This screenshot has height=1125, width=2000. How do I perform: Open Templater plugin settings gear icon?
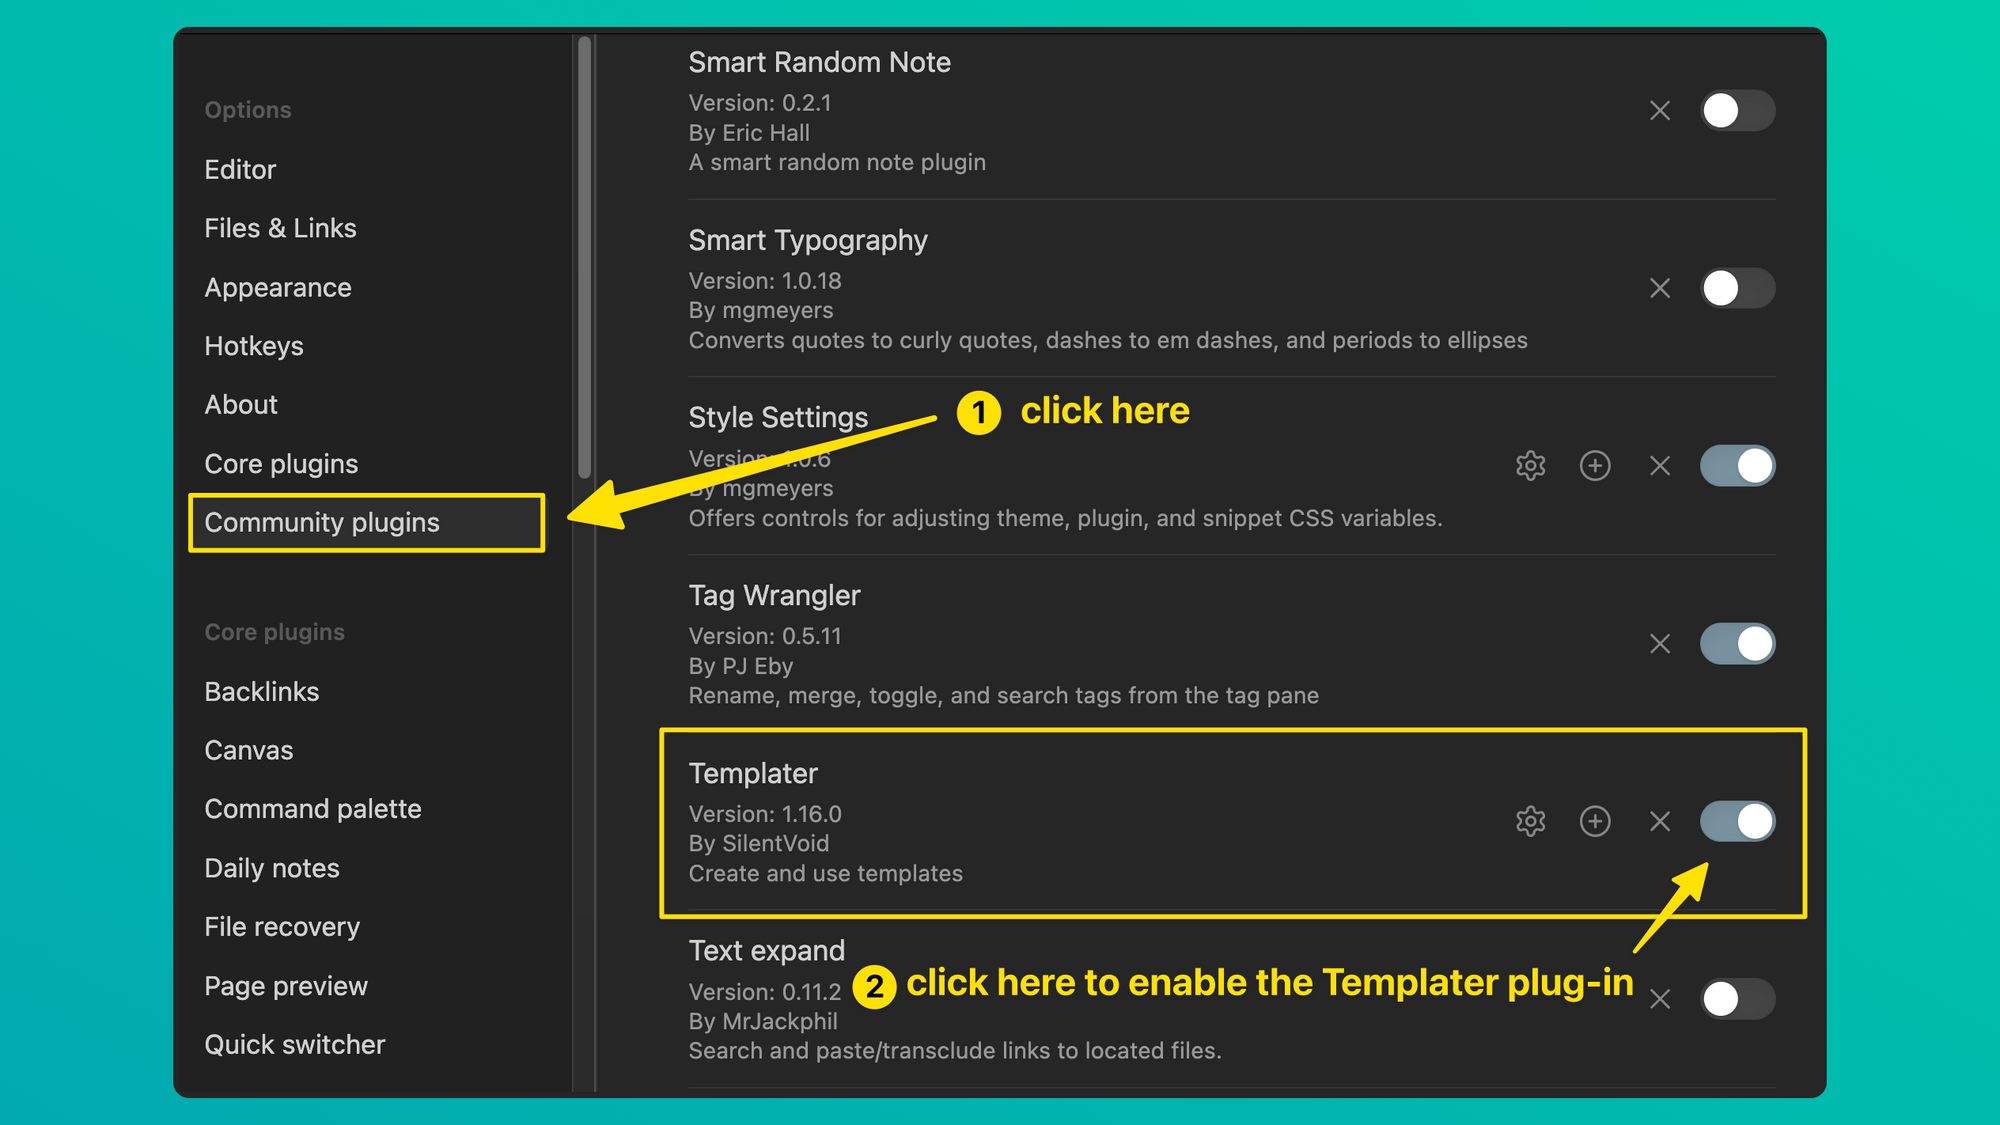[1530, 821]
